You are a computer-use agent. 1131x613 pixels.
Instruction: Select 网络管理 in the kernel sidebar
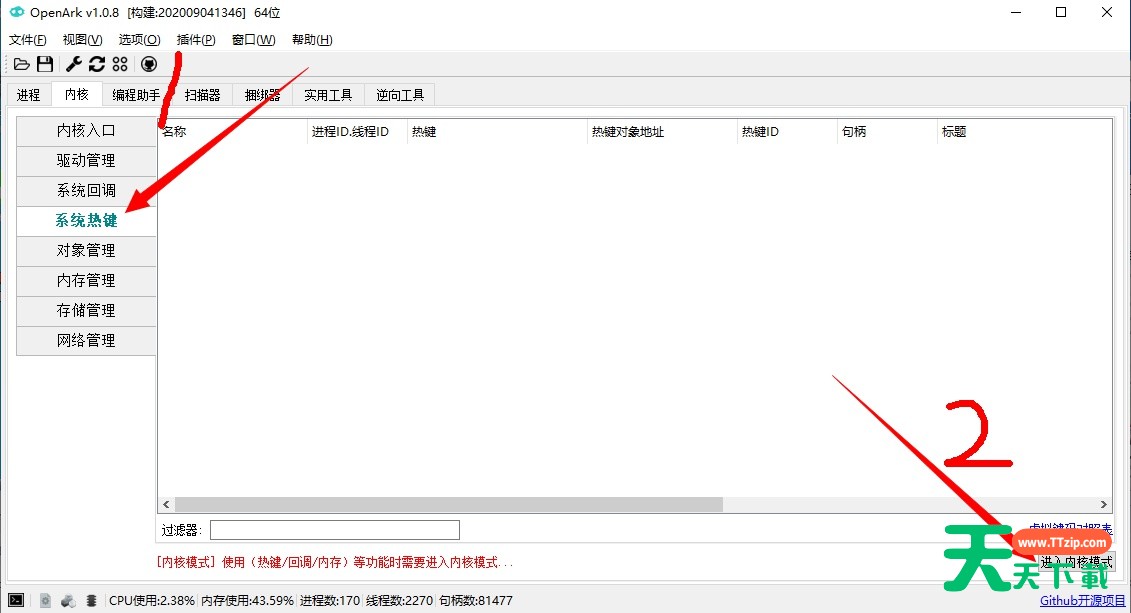86,340
